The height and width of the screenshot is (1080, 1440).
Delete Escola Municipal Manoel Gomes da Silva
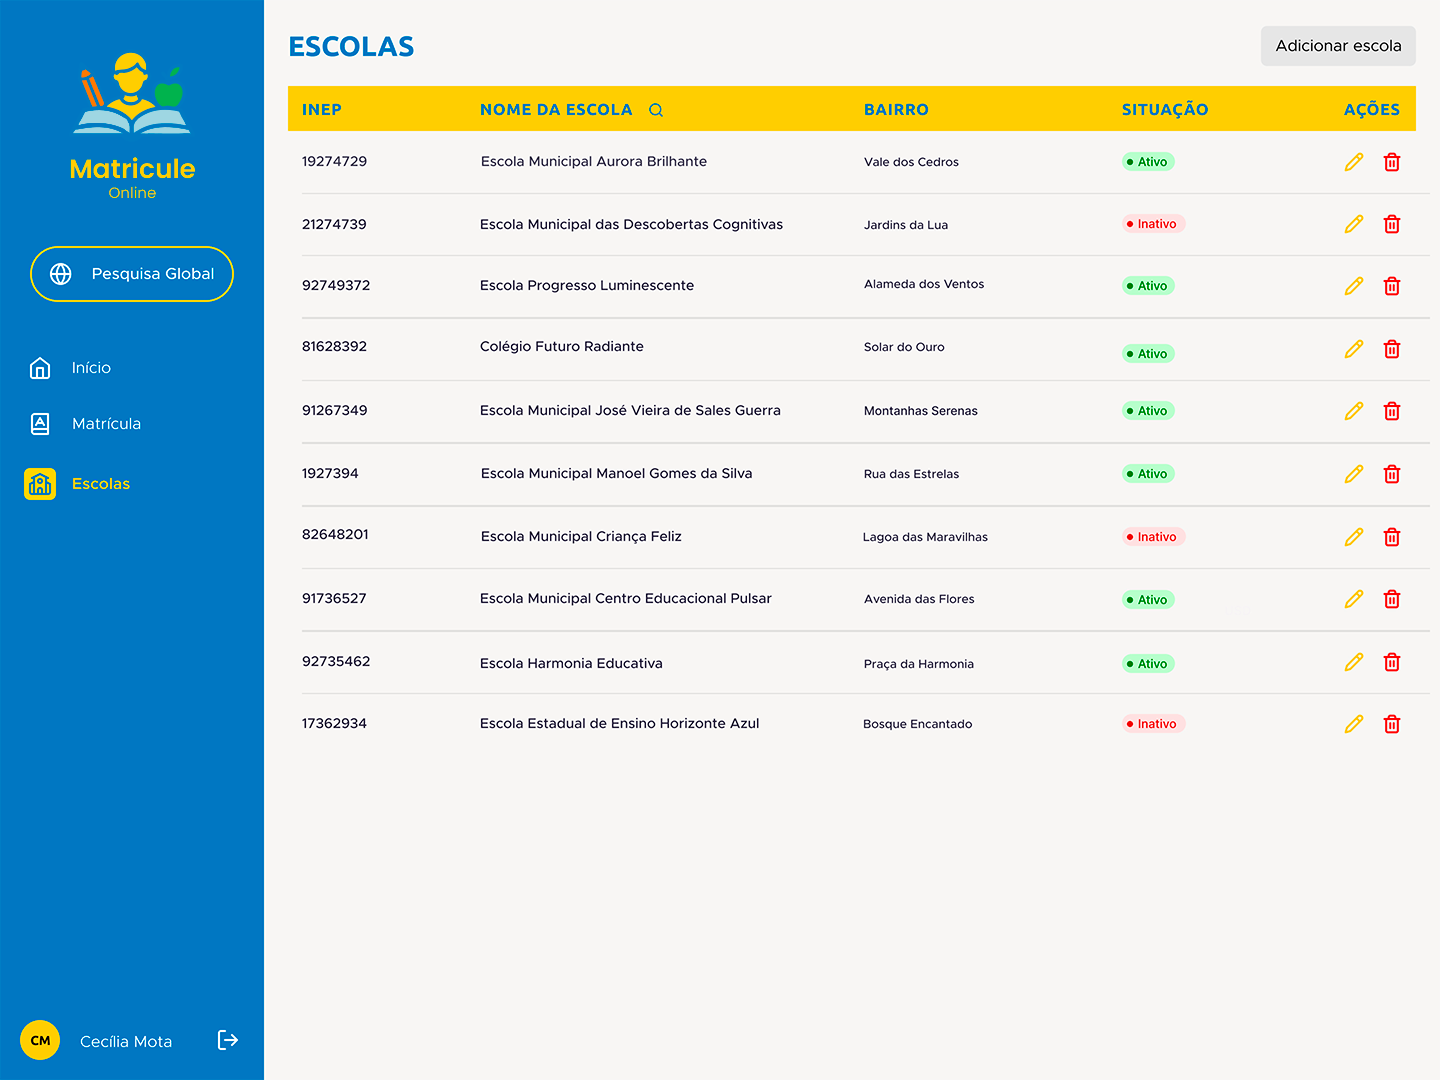[x=1392, y=474]
